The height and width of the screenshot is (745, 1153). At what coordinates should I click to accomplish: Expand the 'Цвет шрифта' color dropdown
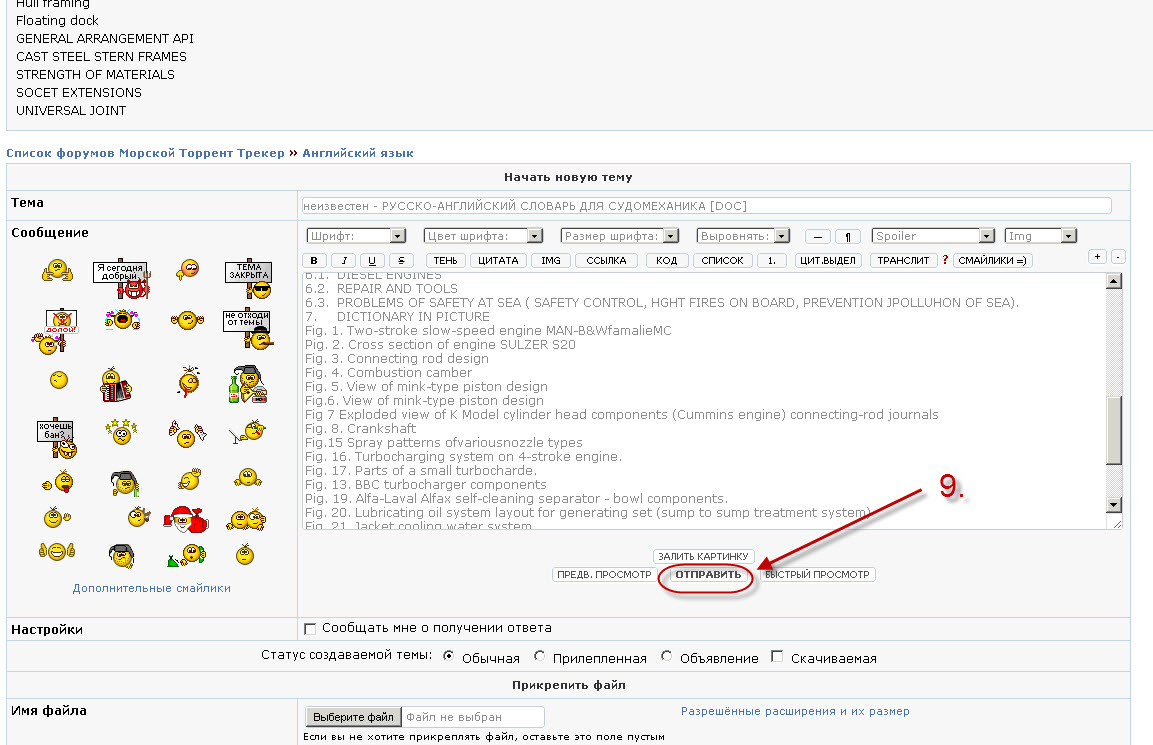click(483, 236)
